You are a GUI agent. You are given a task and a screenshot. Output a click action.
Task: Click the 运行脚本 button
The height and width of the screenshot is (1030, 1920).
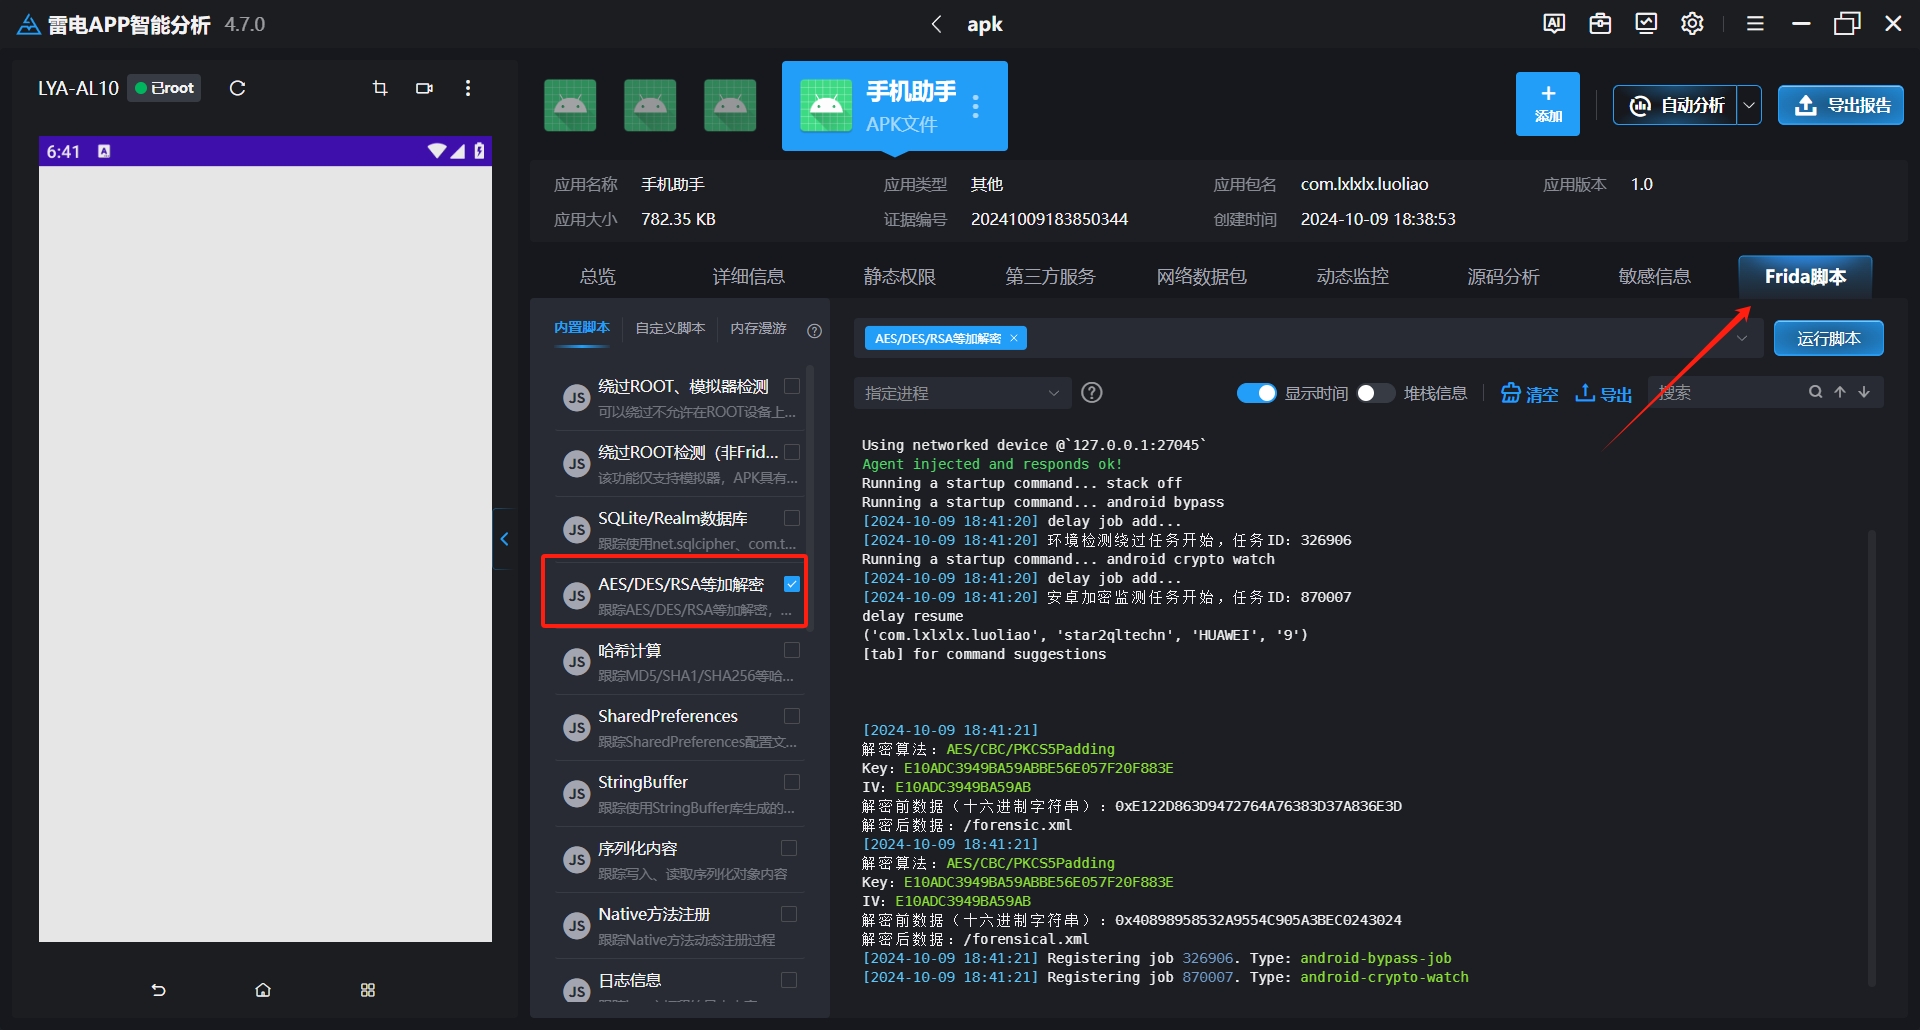tap(1829, 338)
